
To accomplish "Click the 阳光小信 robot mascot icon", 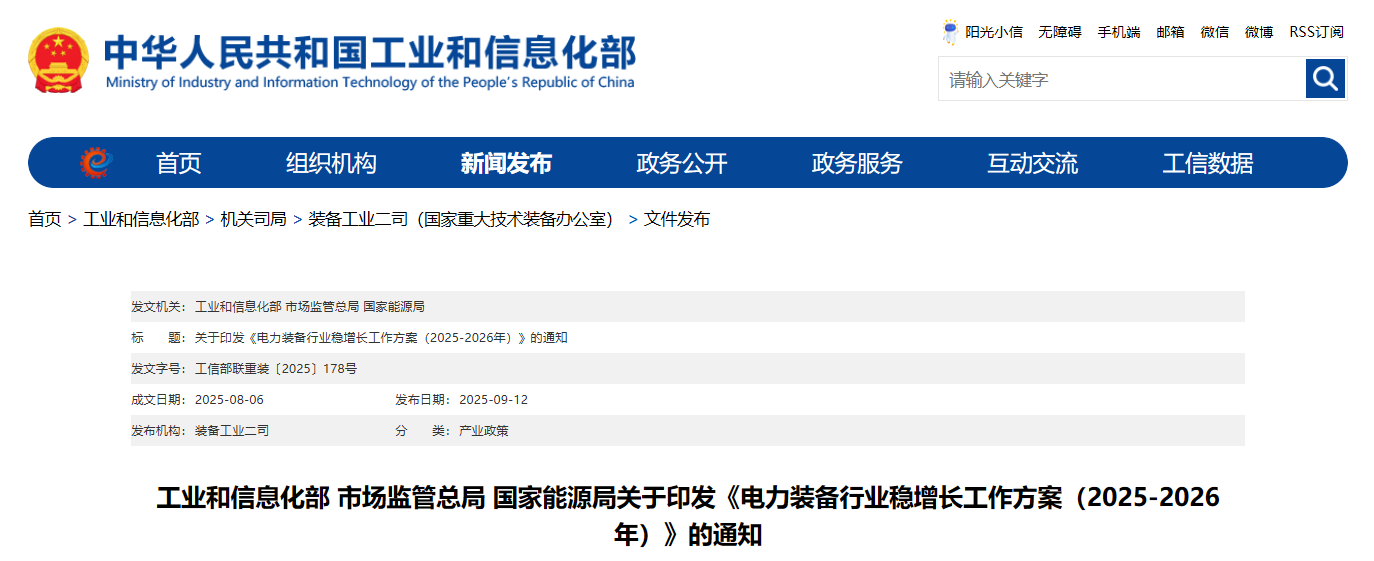I will (x=949, y=32).
